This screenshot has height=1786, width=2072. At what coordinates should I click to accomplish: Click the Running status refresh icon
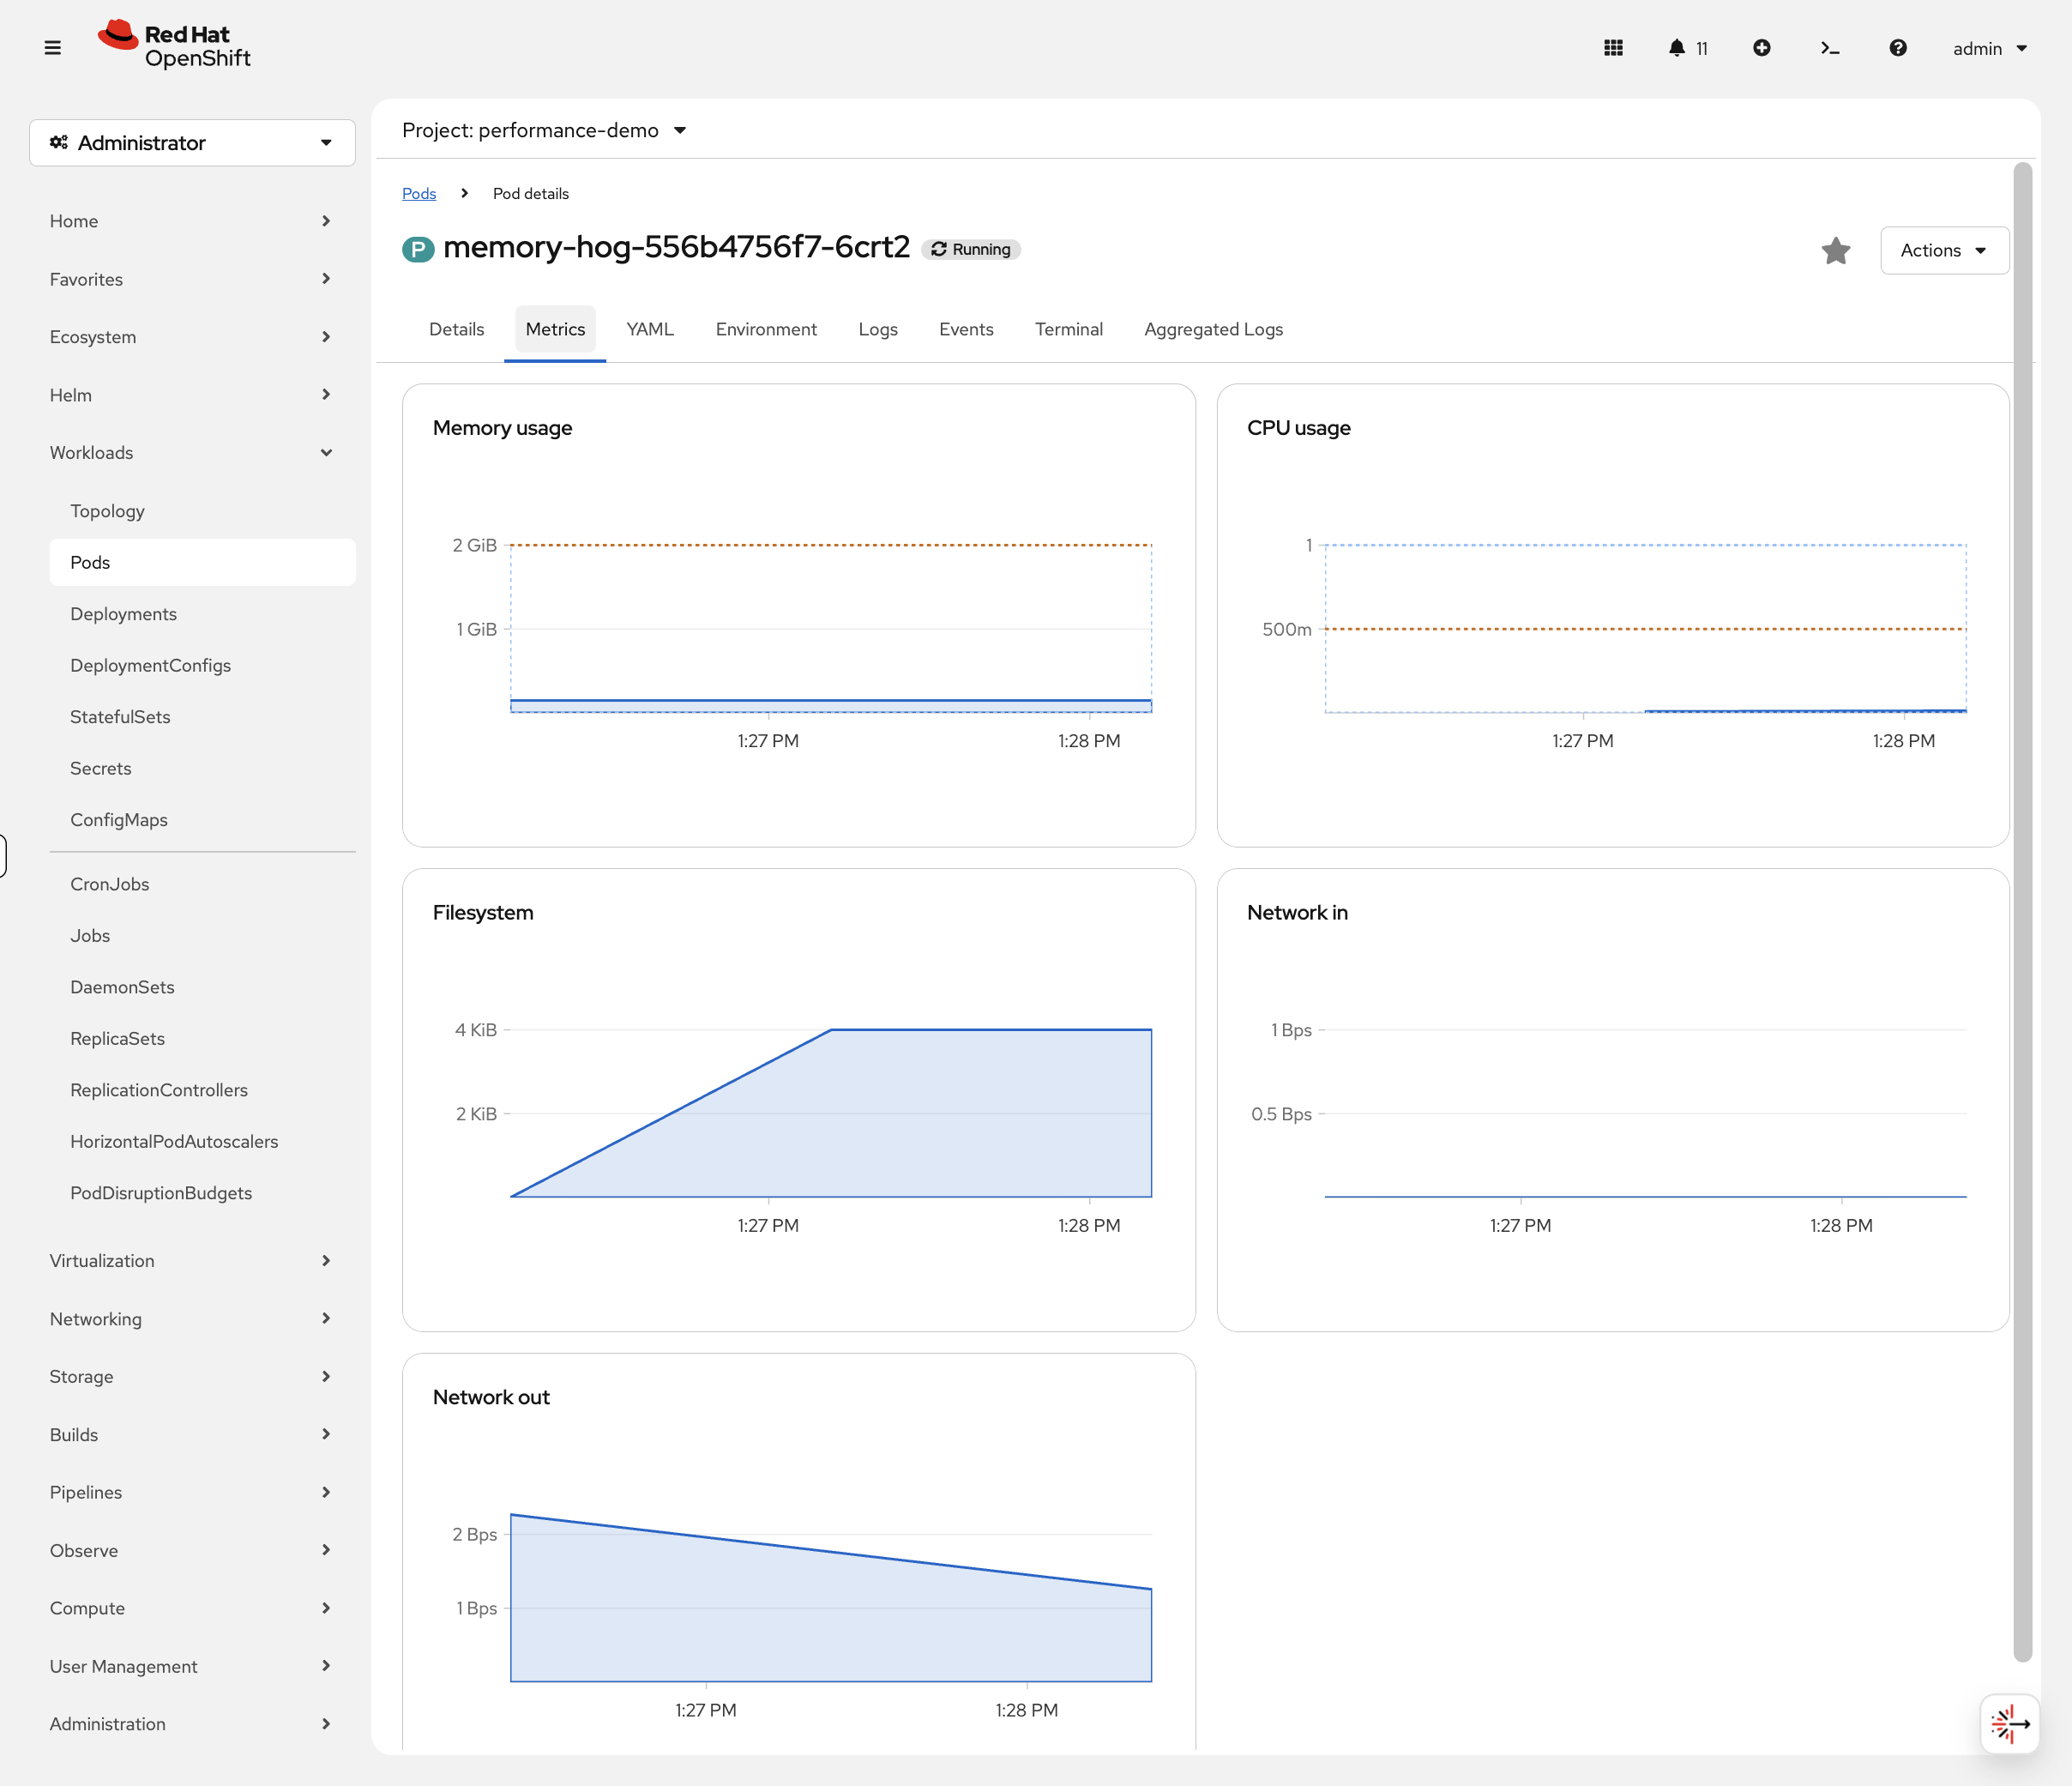point(938,249)
